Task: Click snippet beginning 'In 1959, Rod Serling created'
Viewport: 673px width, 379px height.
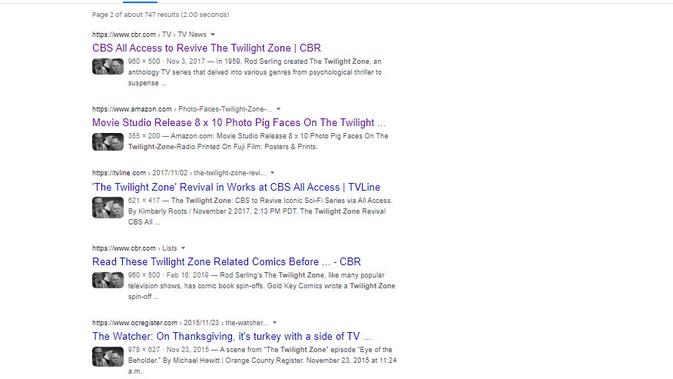Action: click(x=255, y=72)
